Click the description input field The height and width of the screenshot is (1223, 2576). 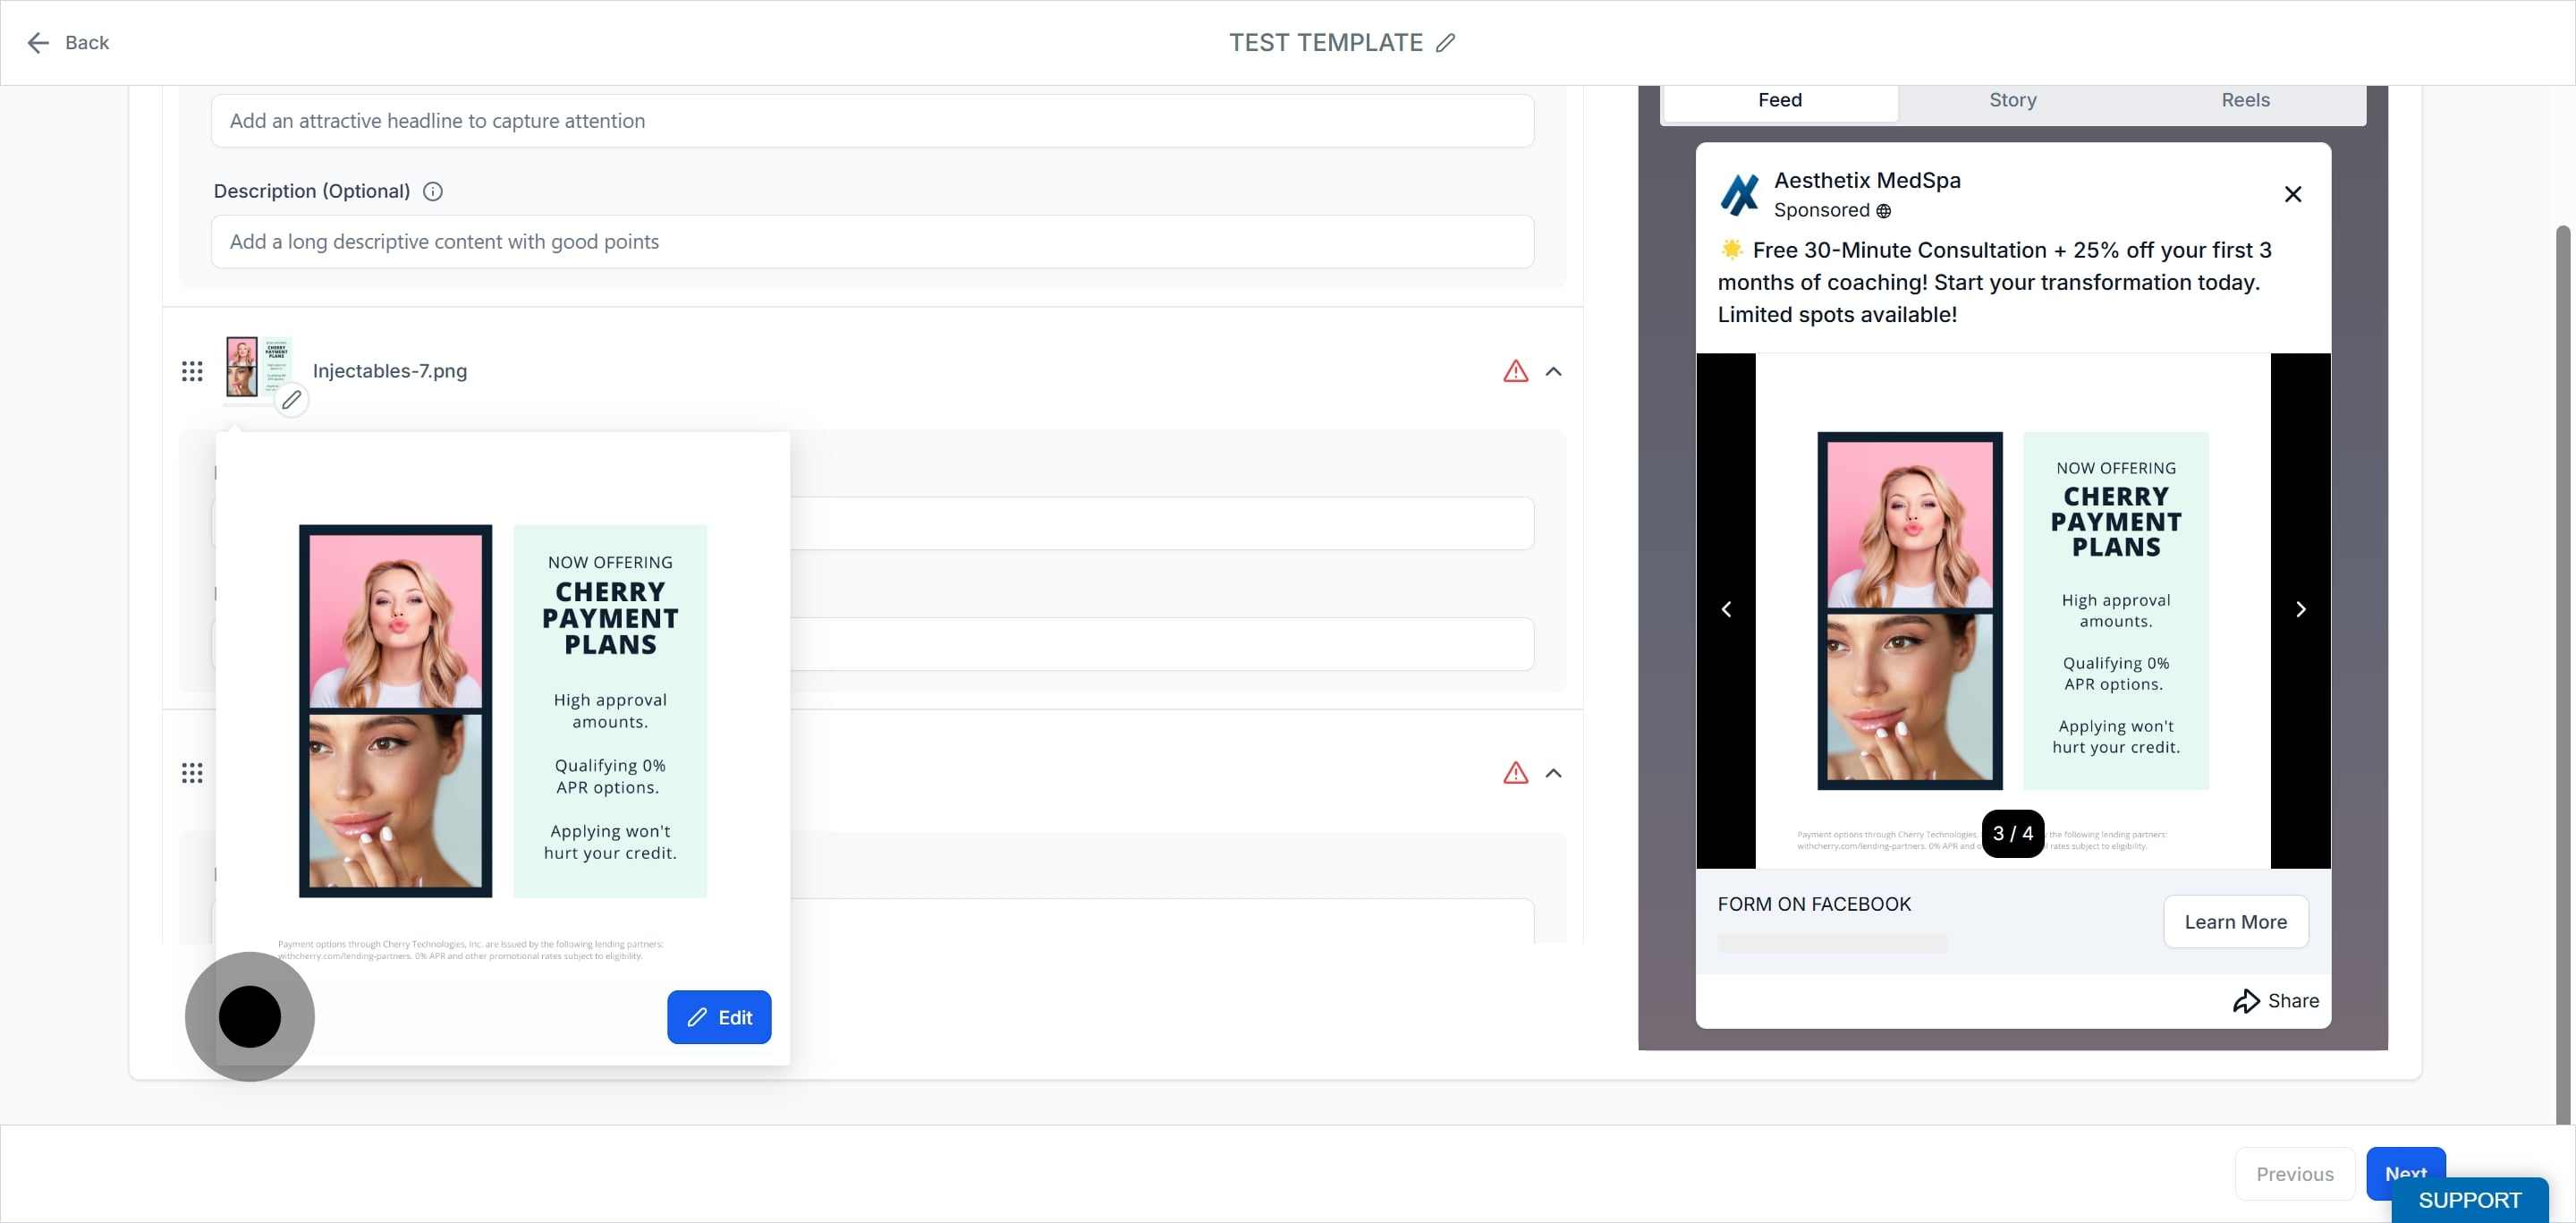pyautogui.click(x=872, y=241)
